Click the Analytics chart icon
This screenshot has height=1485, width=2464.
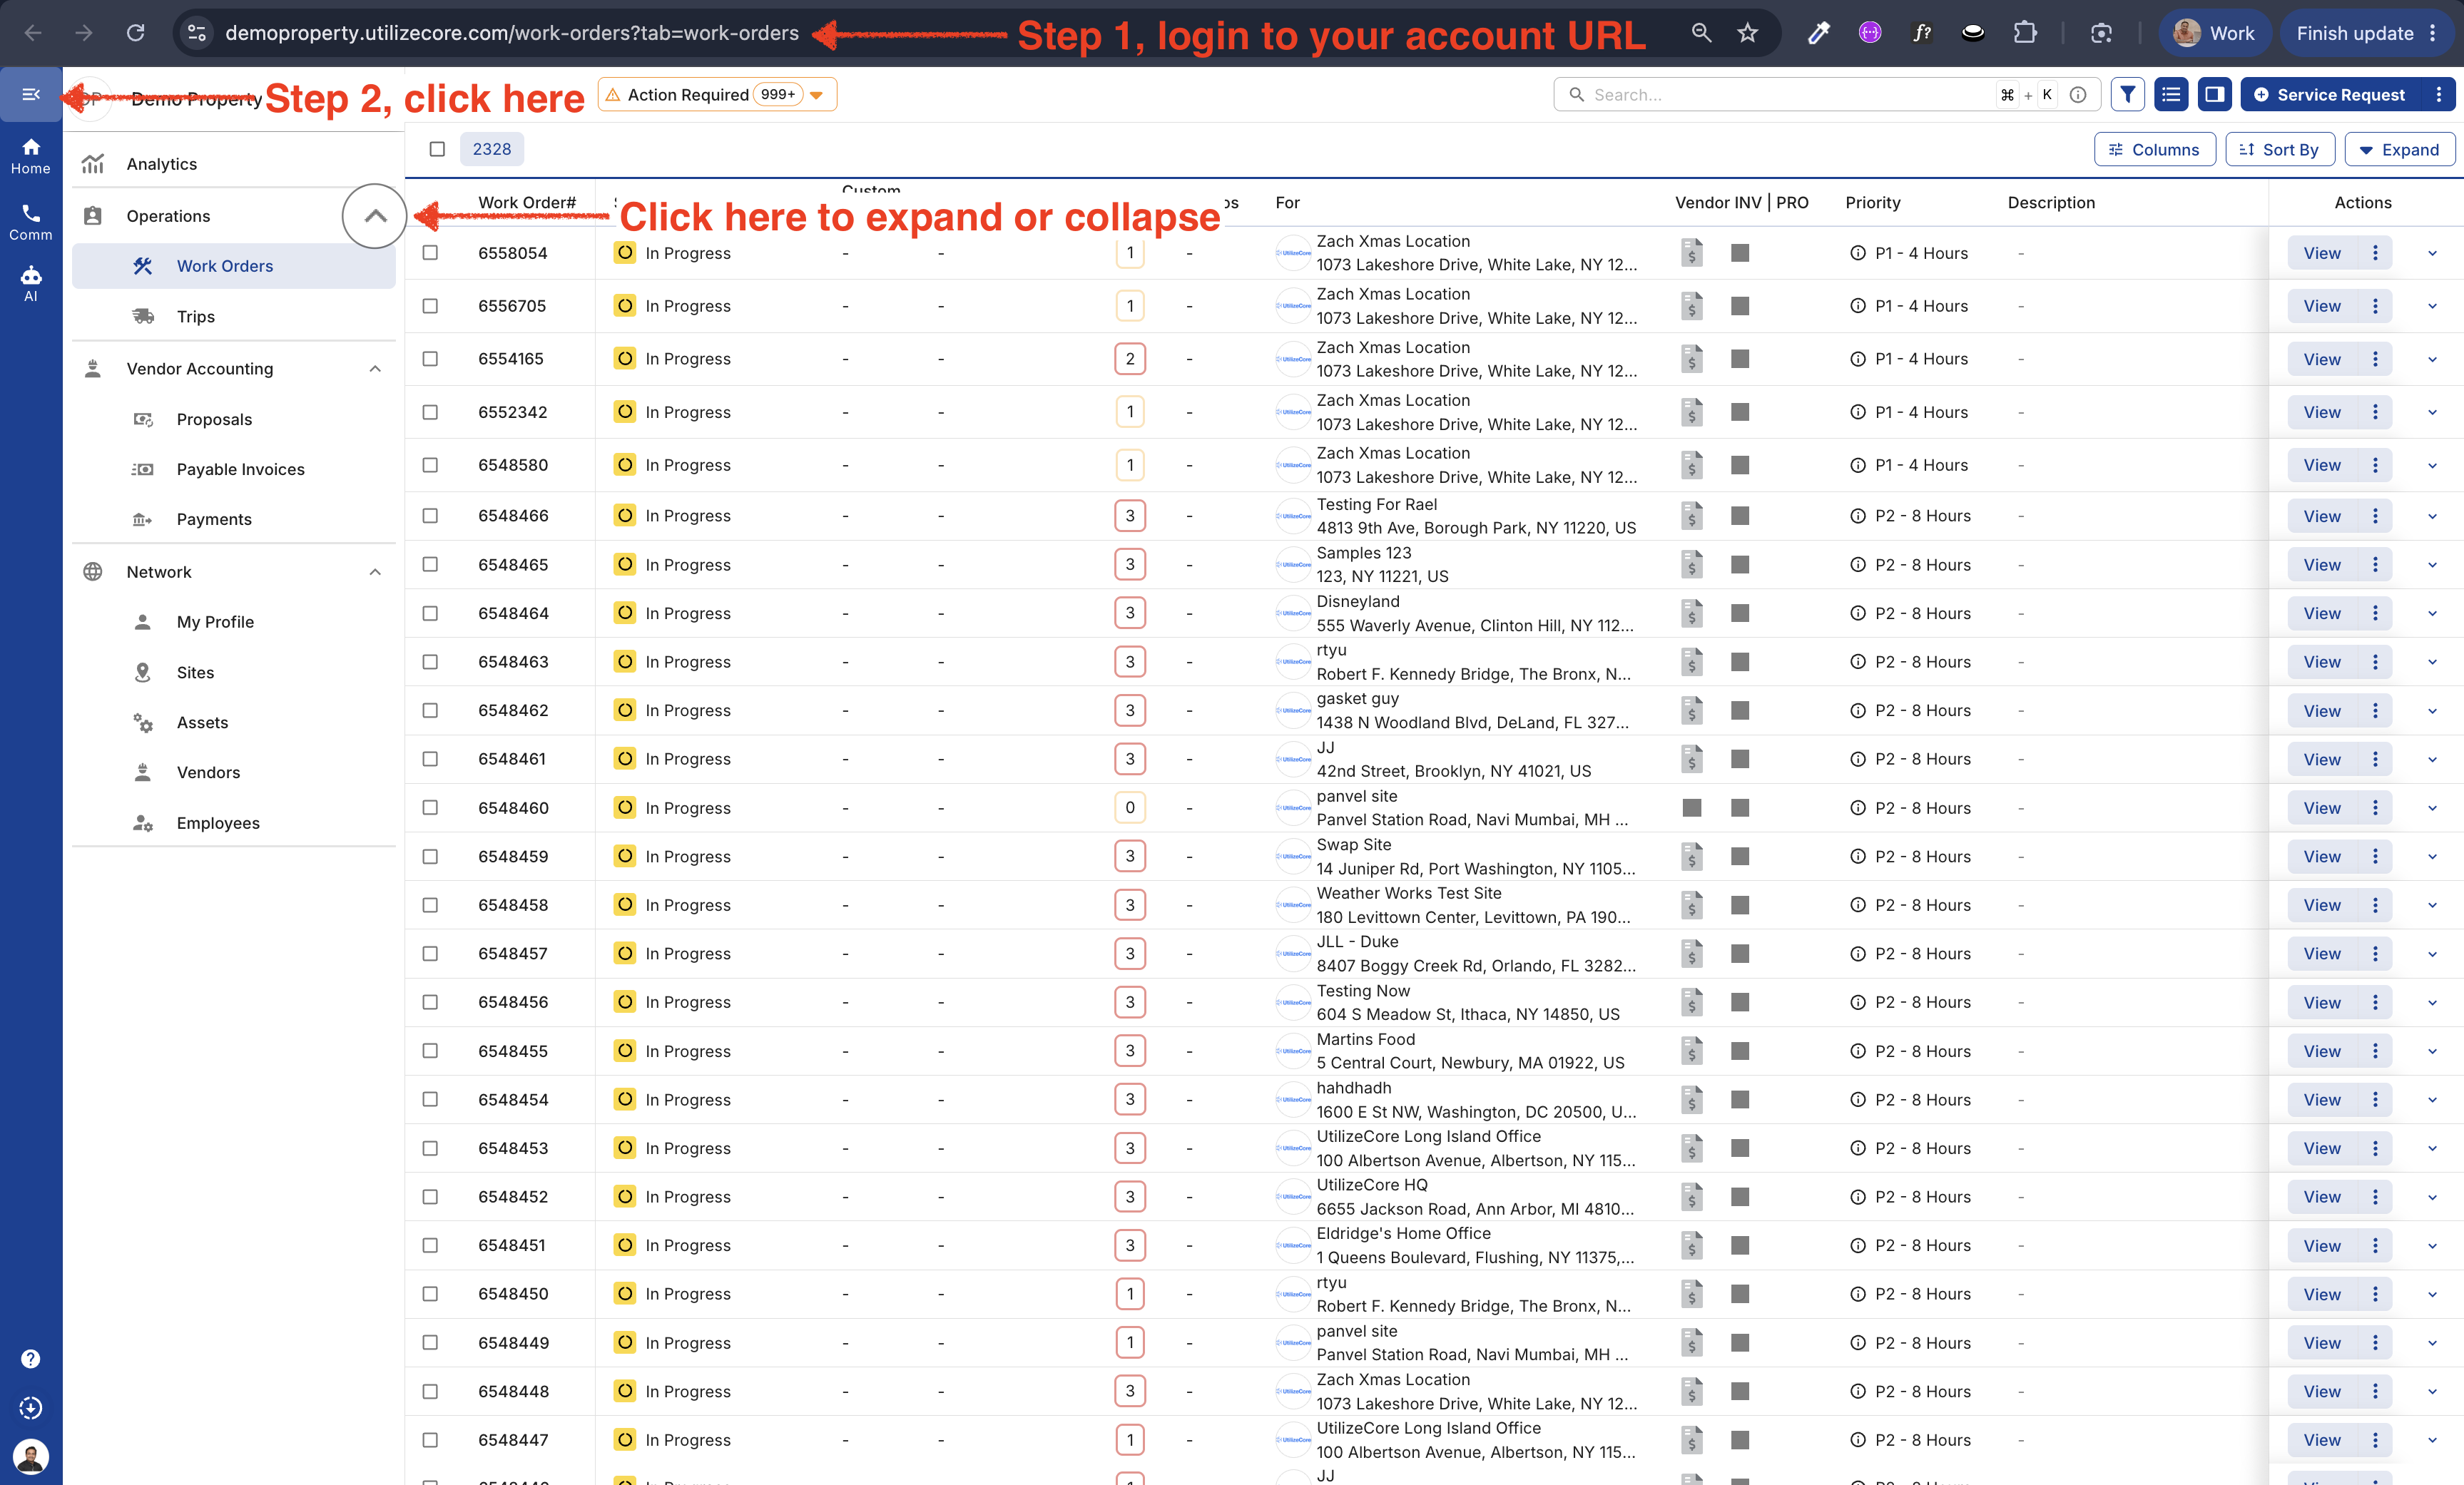click(x=93, y=163)
